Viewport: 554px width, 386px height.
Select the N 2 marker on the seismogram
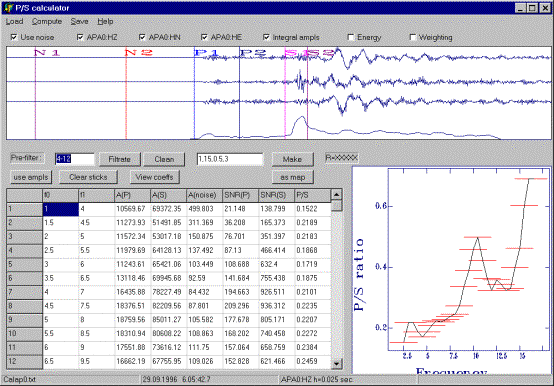coord(138,53)
